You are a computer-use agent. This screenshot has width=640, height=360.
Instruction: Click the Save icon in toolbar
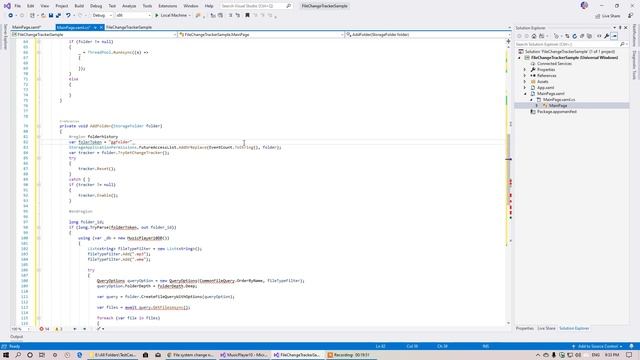point(51,16)
